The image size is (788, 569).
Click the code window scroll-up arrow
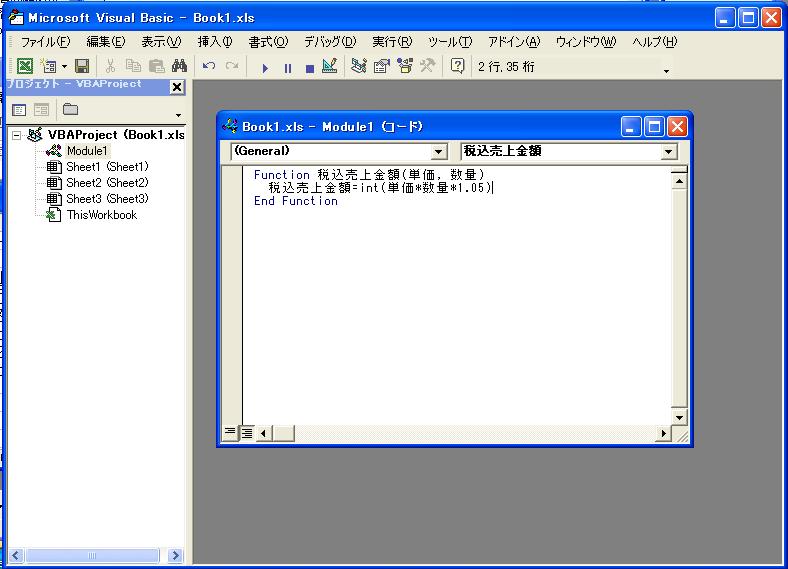(x=679, y=181)
